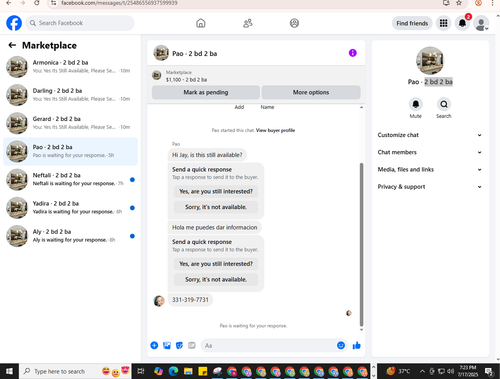This screenshot has width=500, height=379.
Task: Click the Home icon in top navigation
Action: click(201, 23)
